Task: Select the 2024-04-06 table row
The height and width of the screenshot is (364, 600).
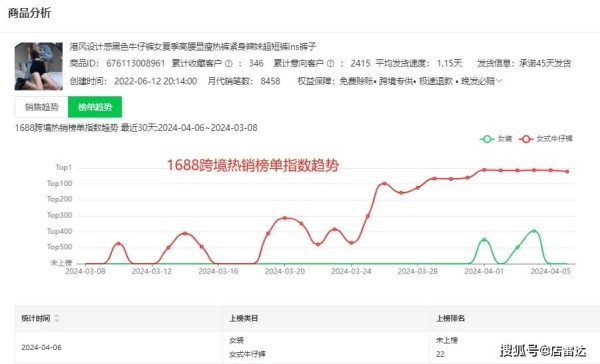Action: coord(307,347)
